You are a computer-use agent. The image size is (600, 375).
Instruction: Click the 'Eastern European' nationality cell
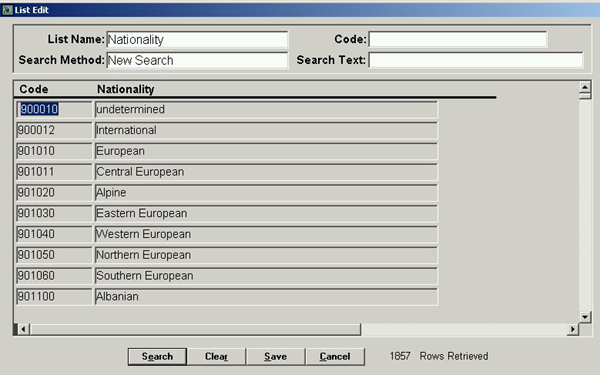point(266,213)
